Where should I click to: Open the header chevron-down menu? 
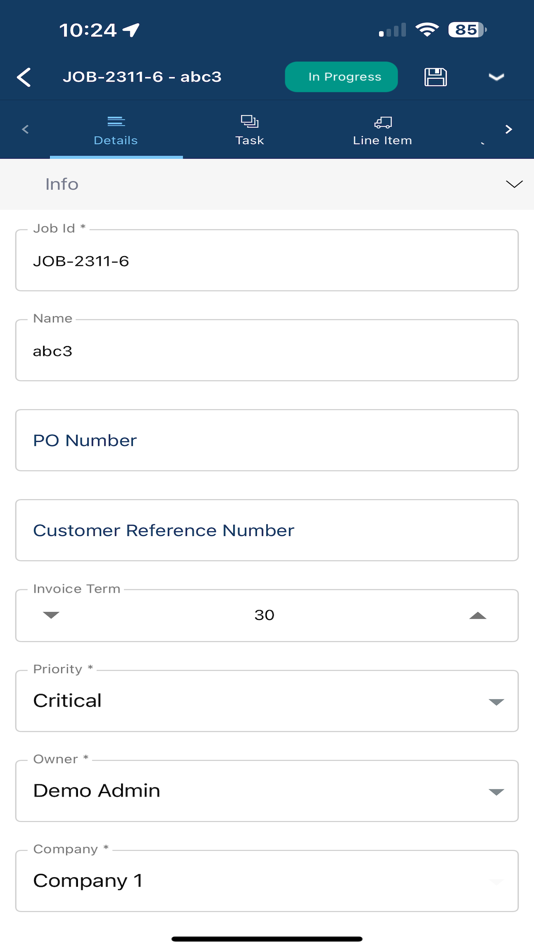click(x=496, y=77)
